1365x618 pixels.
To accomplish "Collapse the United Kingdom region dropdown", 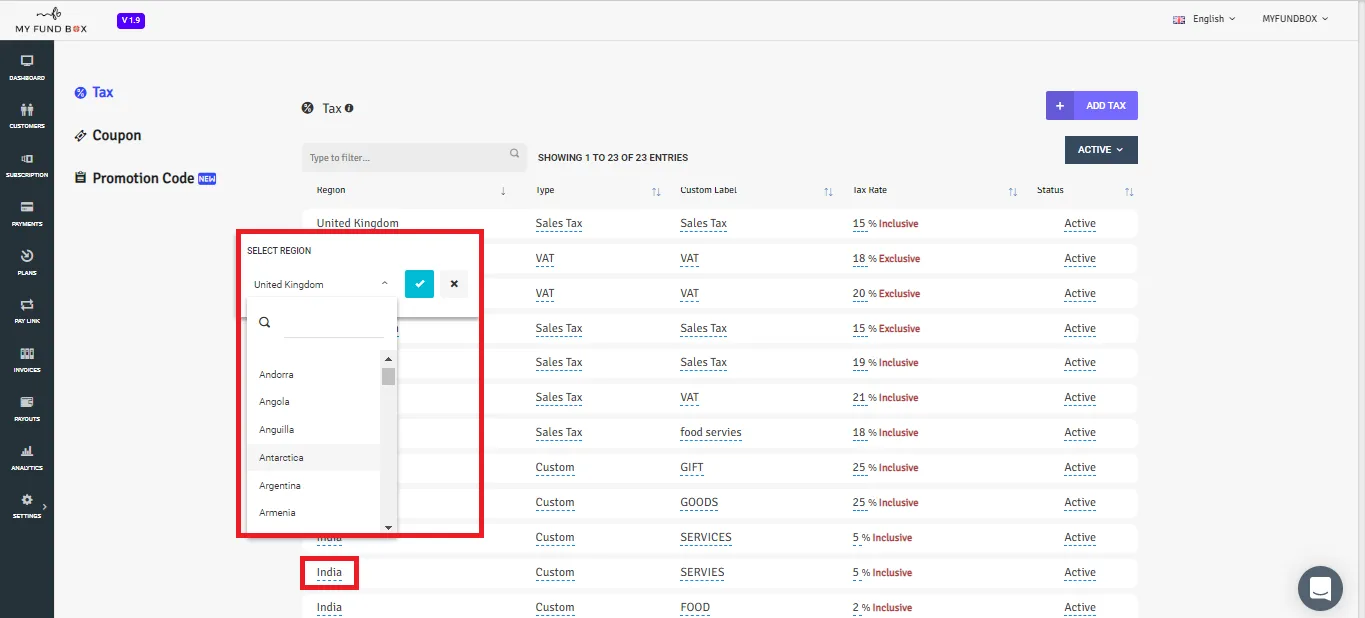I will (x=321, y=284).
